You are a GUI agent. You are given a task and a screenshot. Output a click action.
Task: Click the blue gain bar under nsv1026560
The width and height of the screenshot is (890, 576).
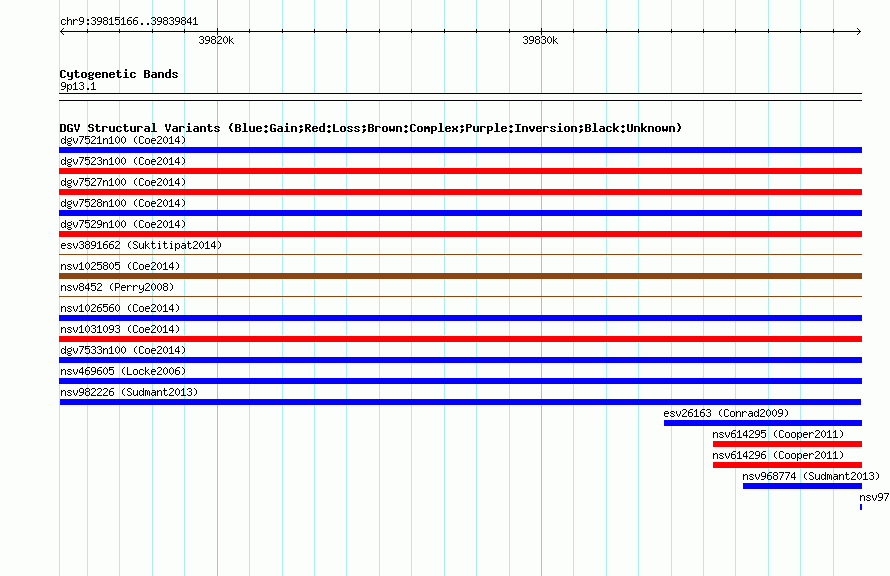[460, 318]
